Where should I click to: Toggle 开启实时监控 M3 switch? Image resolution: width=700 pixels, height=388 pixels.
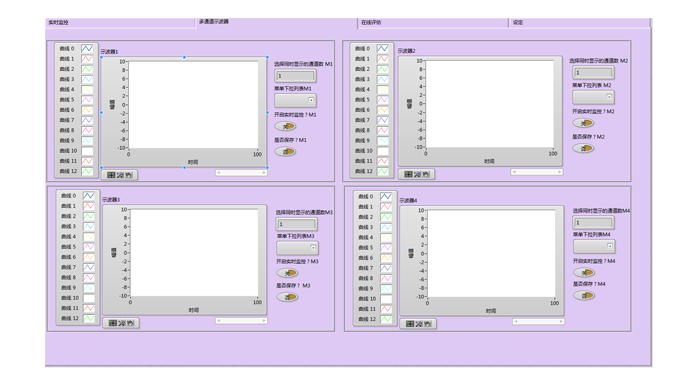[x=287, y=273]
